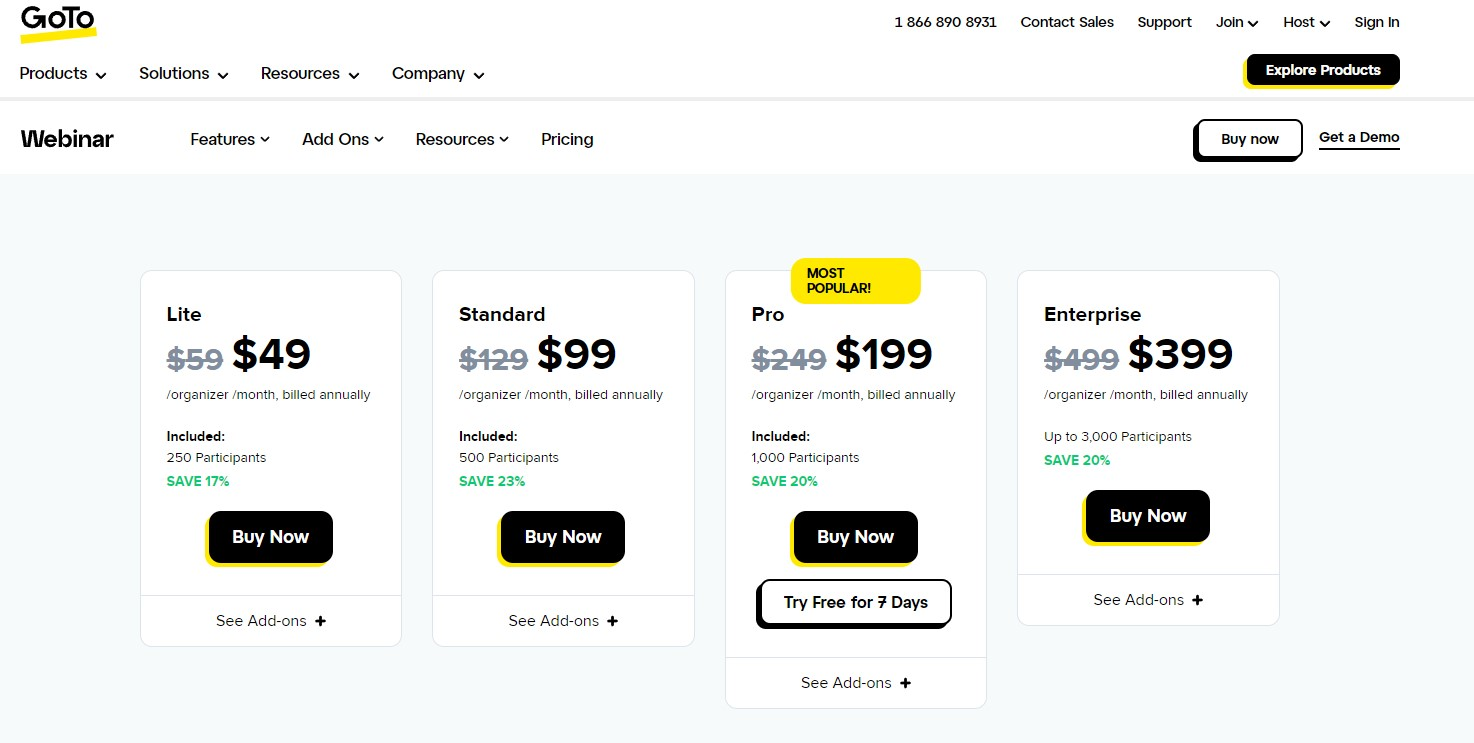Follow the Get a Demo link

point(1359,138)
